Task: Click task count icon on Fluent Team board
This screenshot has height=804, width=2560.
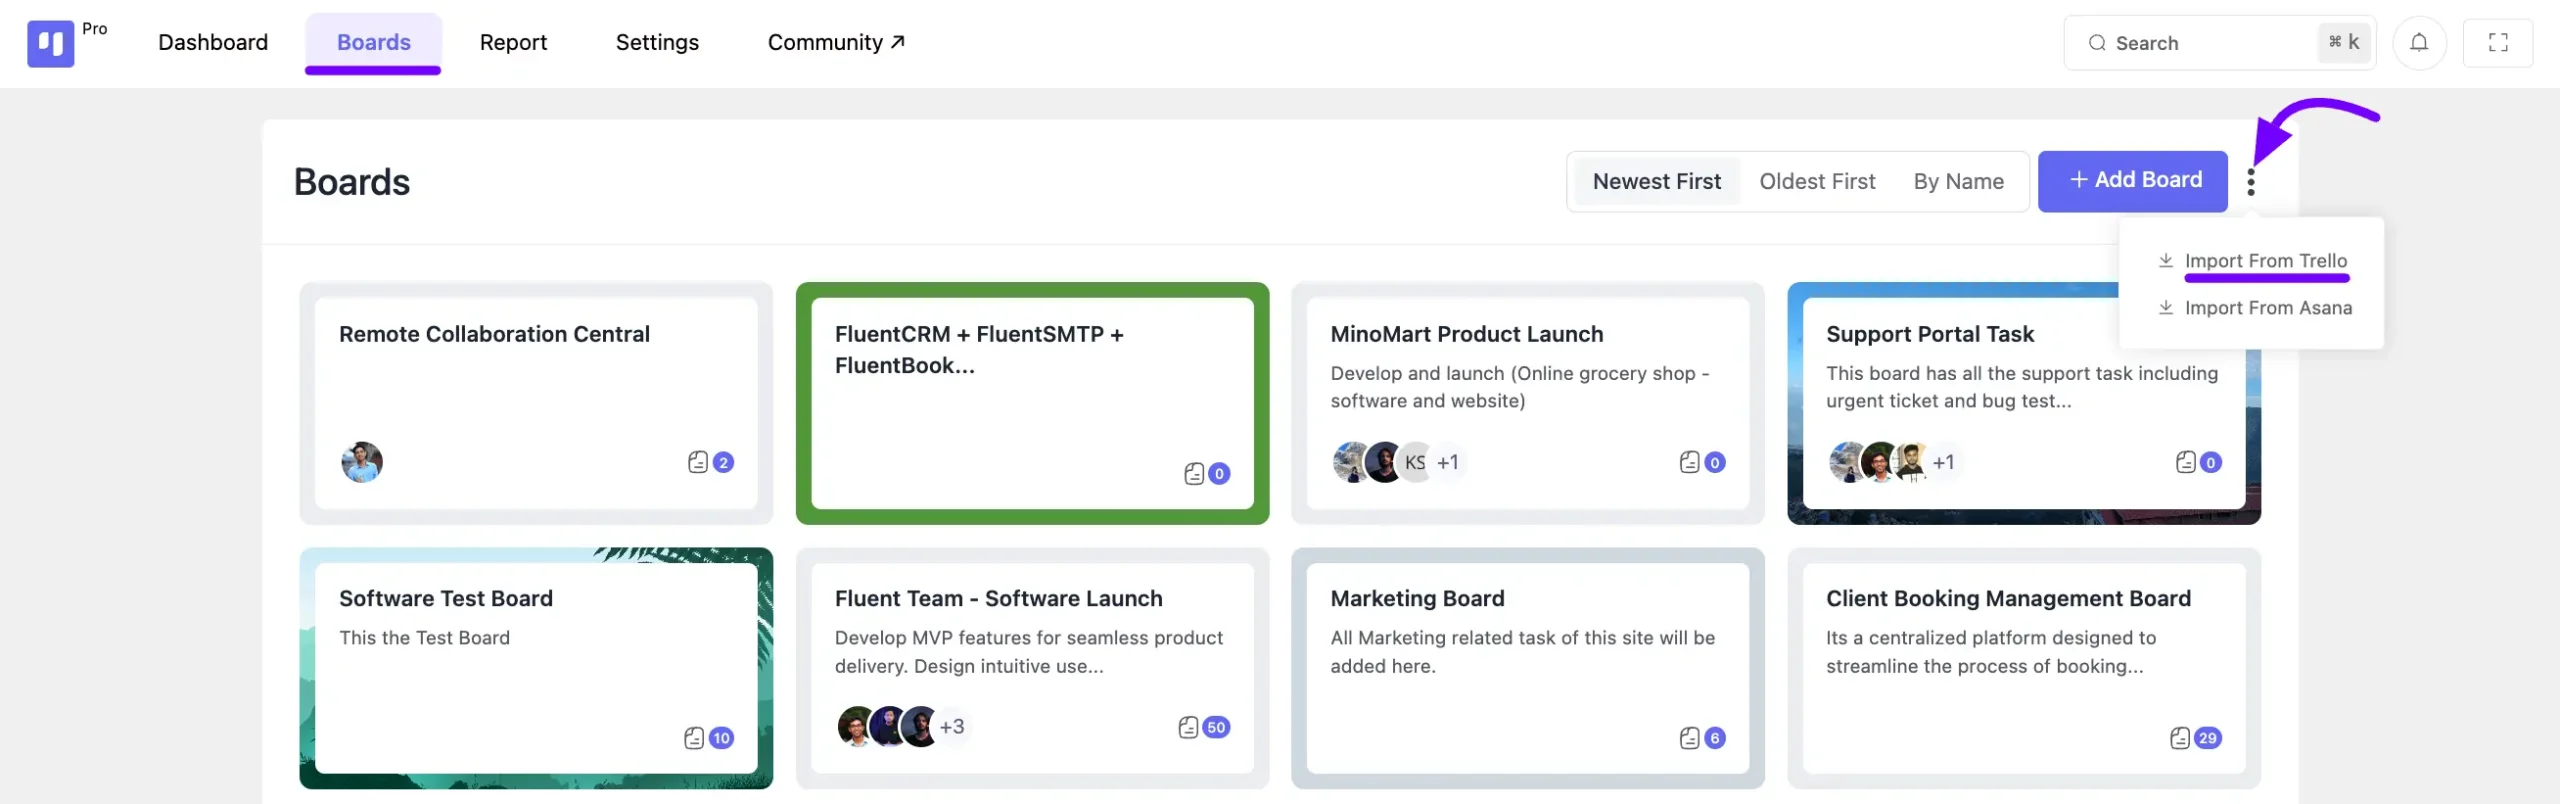Action: coord(1188,727)
